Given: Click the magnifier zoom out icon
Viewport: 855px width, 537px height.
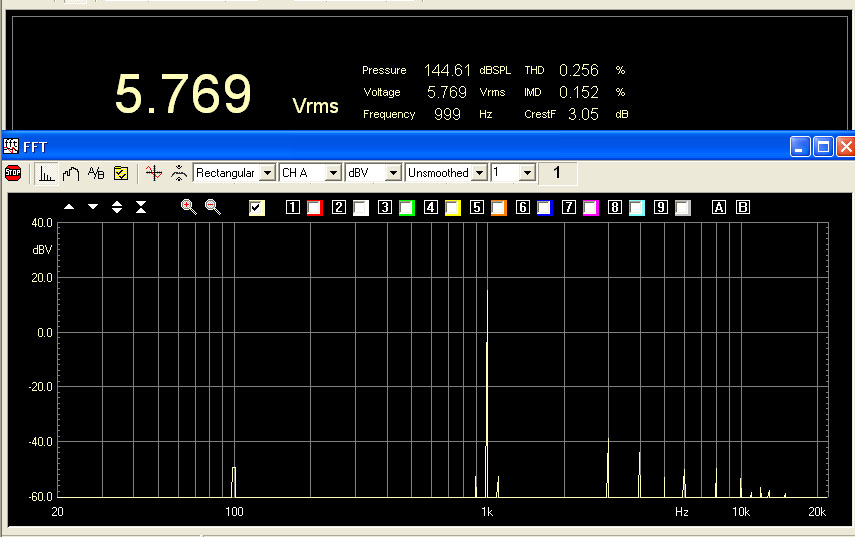Looking at the screenshot, I should 213,207.
